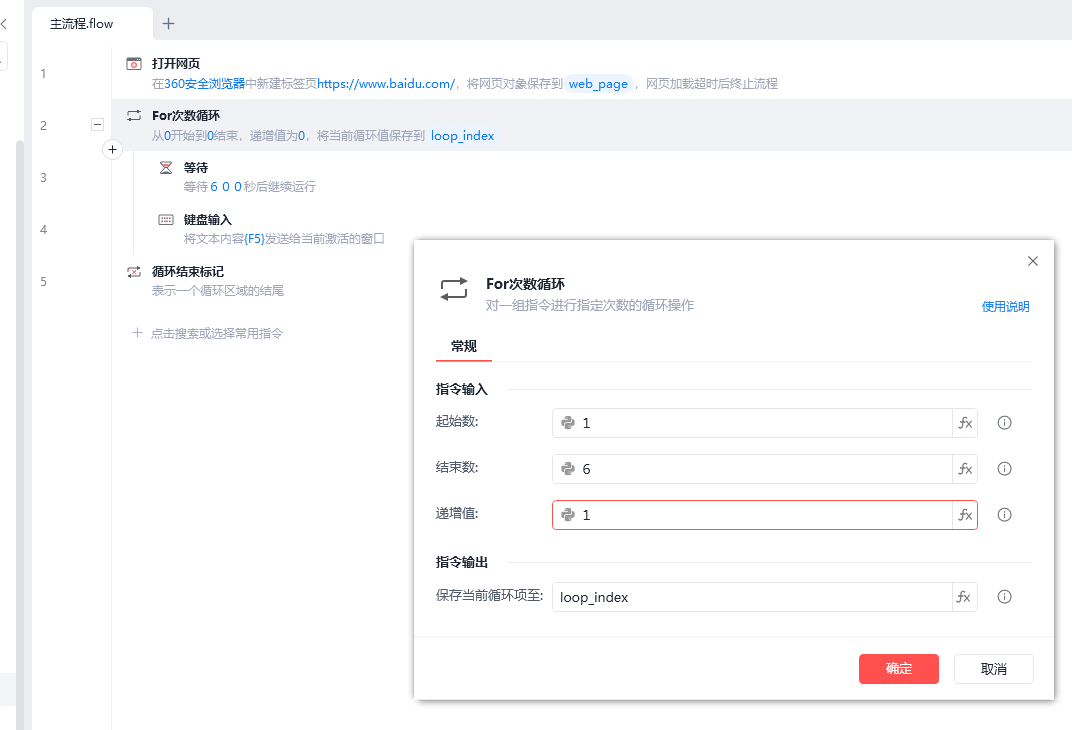This screenshot has height=730, width=1072.
Task: Click the 指令输入 section header
Action: click(x=461, y=389)
